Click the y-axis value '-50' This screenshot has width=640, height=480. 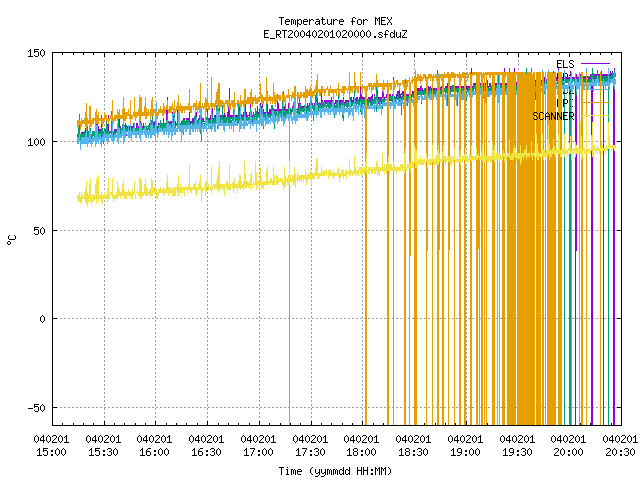(x=36, y=408)
